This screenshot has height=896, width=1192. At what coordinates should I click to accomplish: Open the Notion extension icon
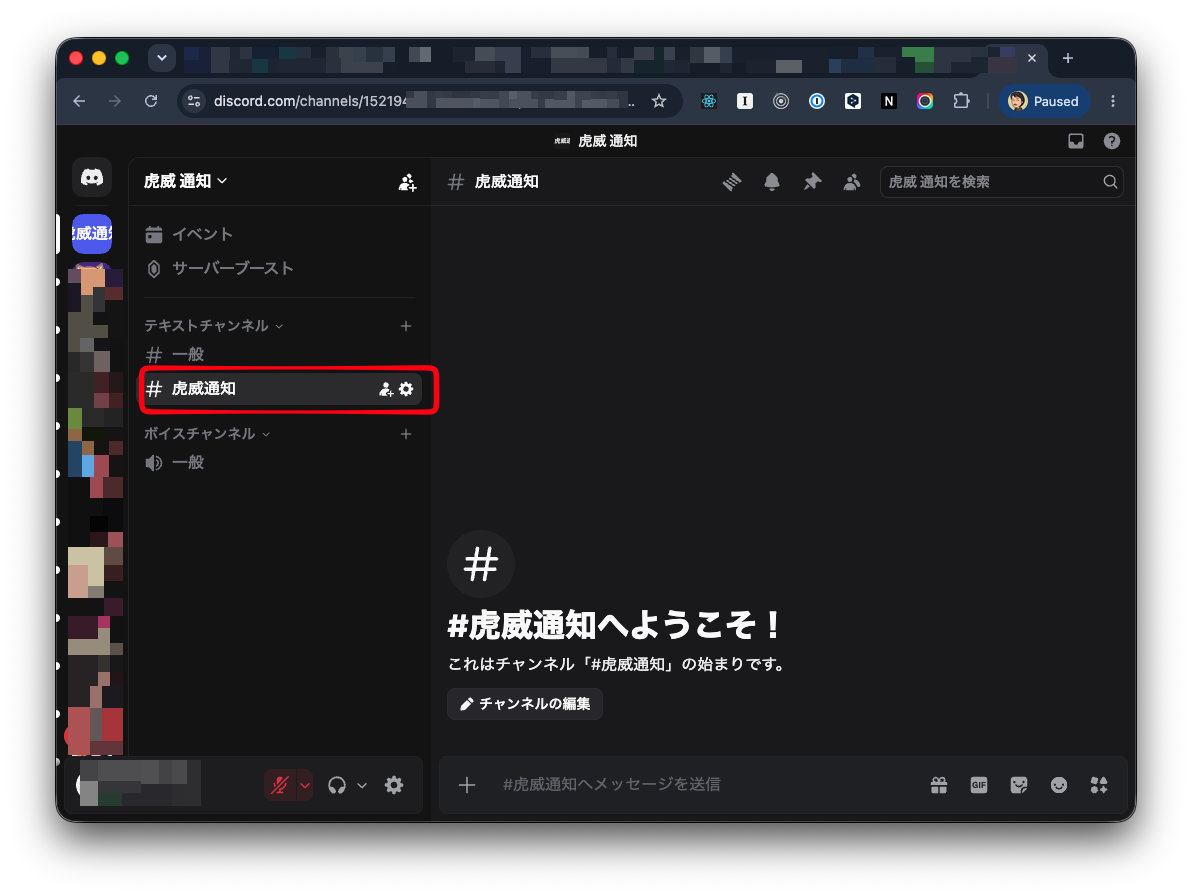coord(889,101)
